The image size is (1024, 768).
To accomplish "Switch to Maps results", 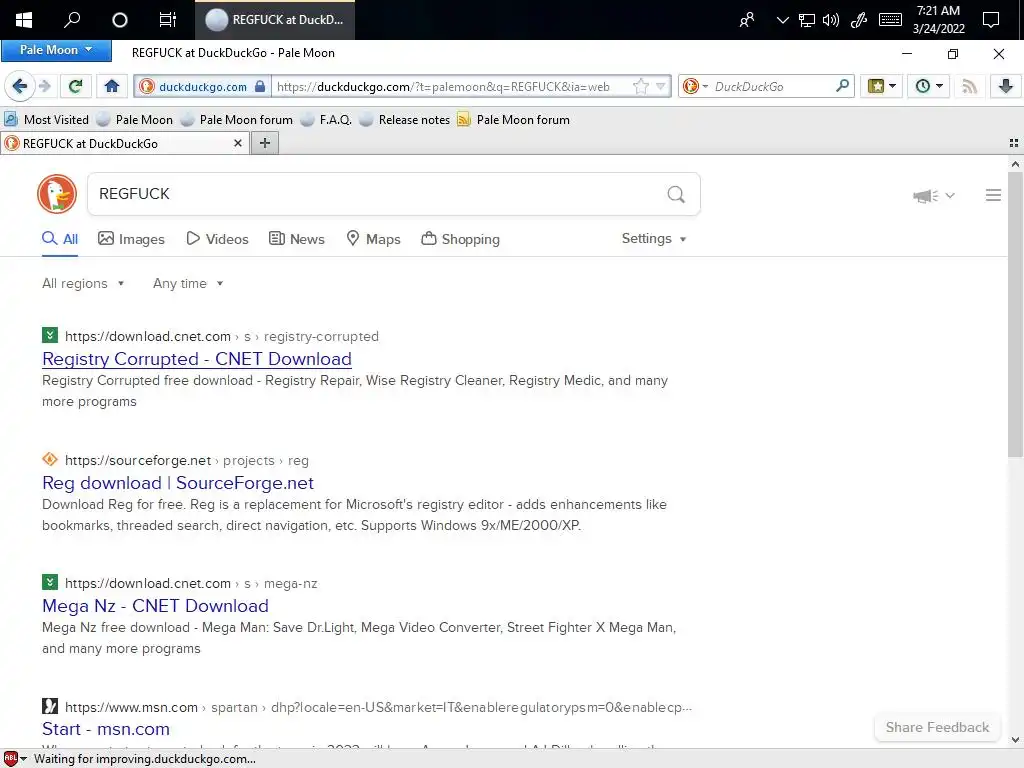I will click(373, 239).
